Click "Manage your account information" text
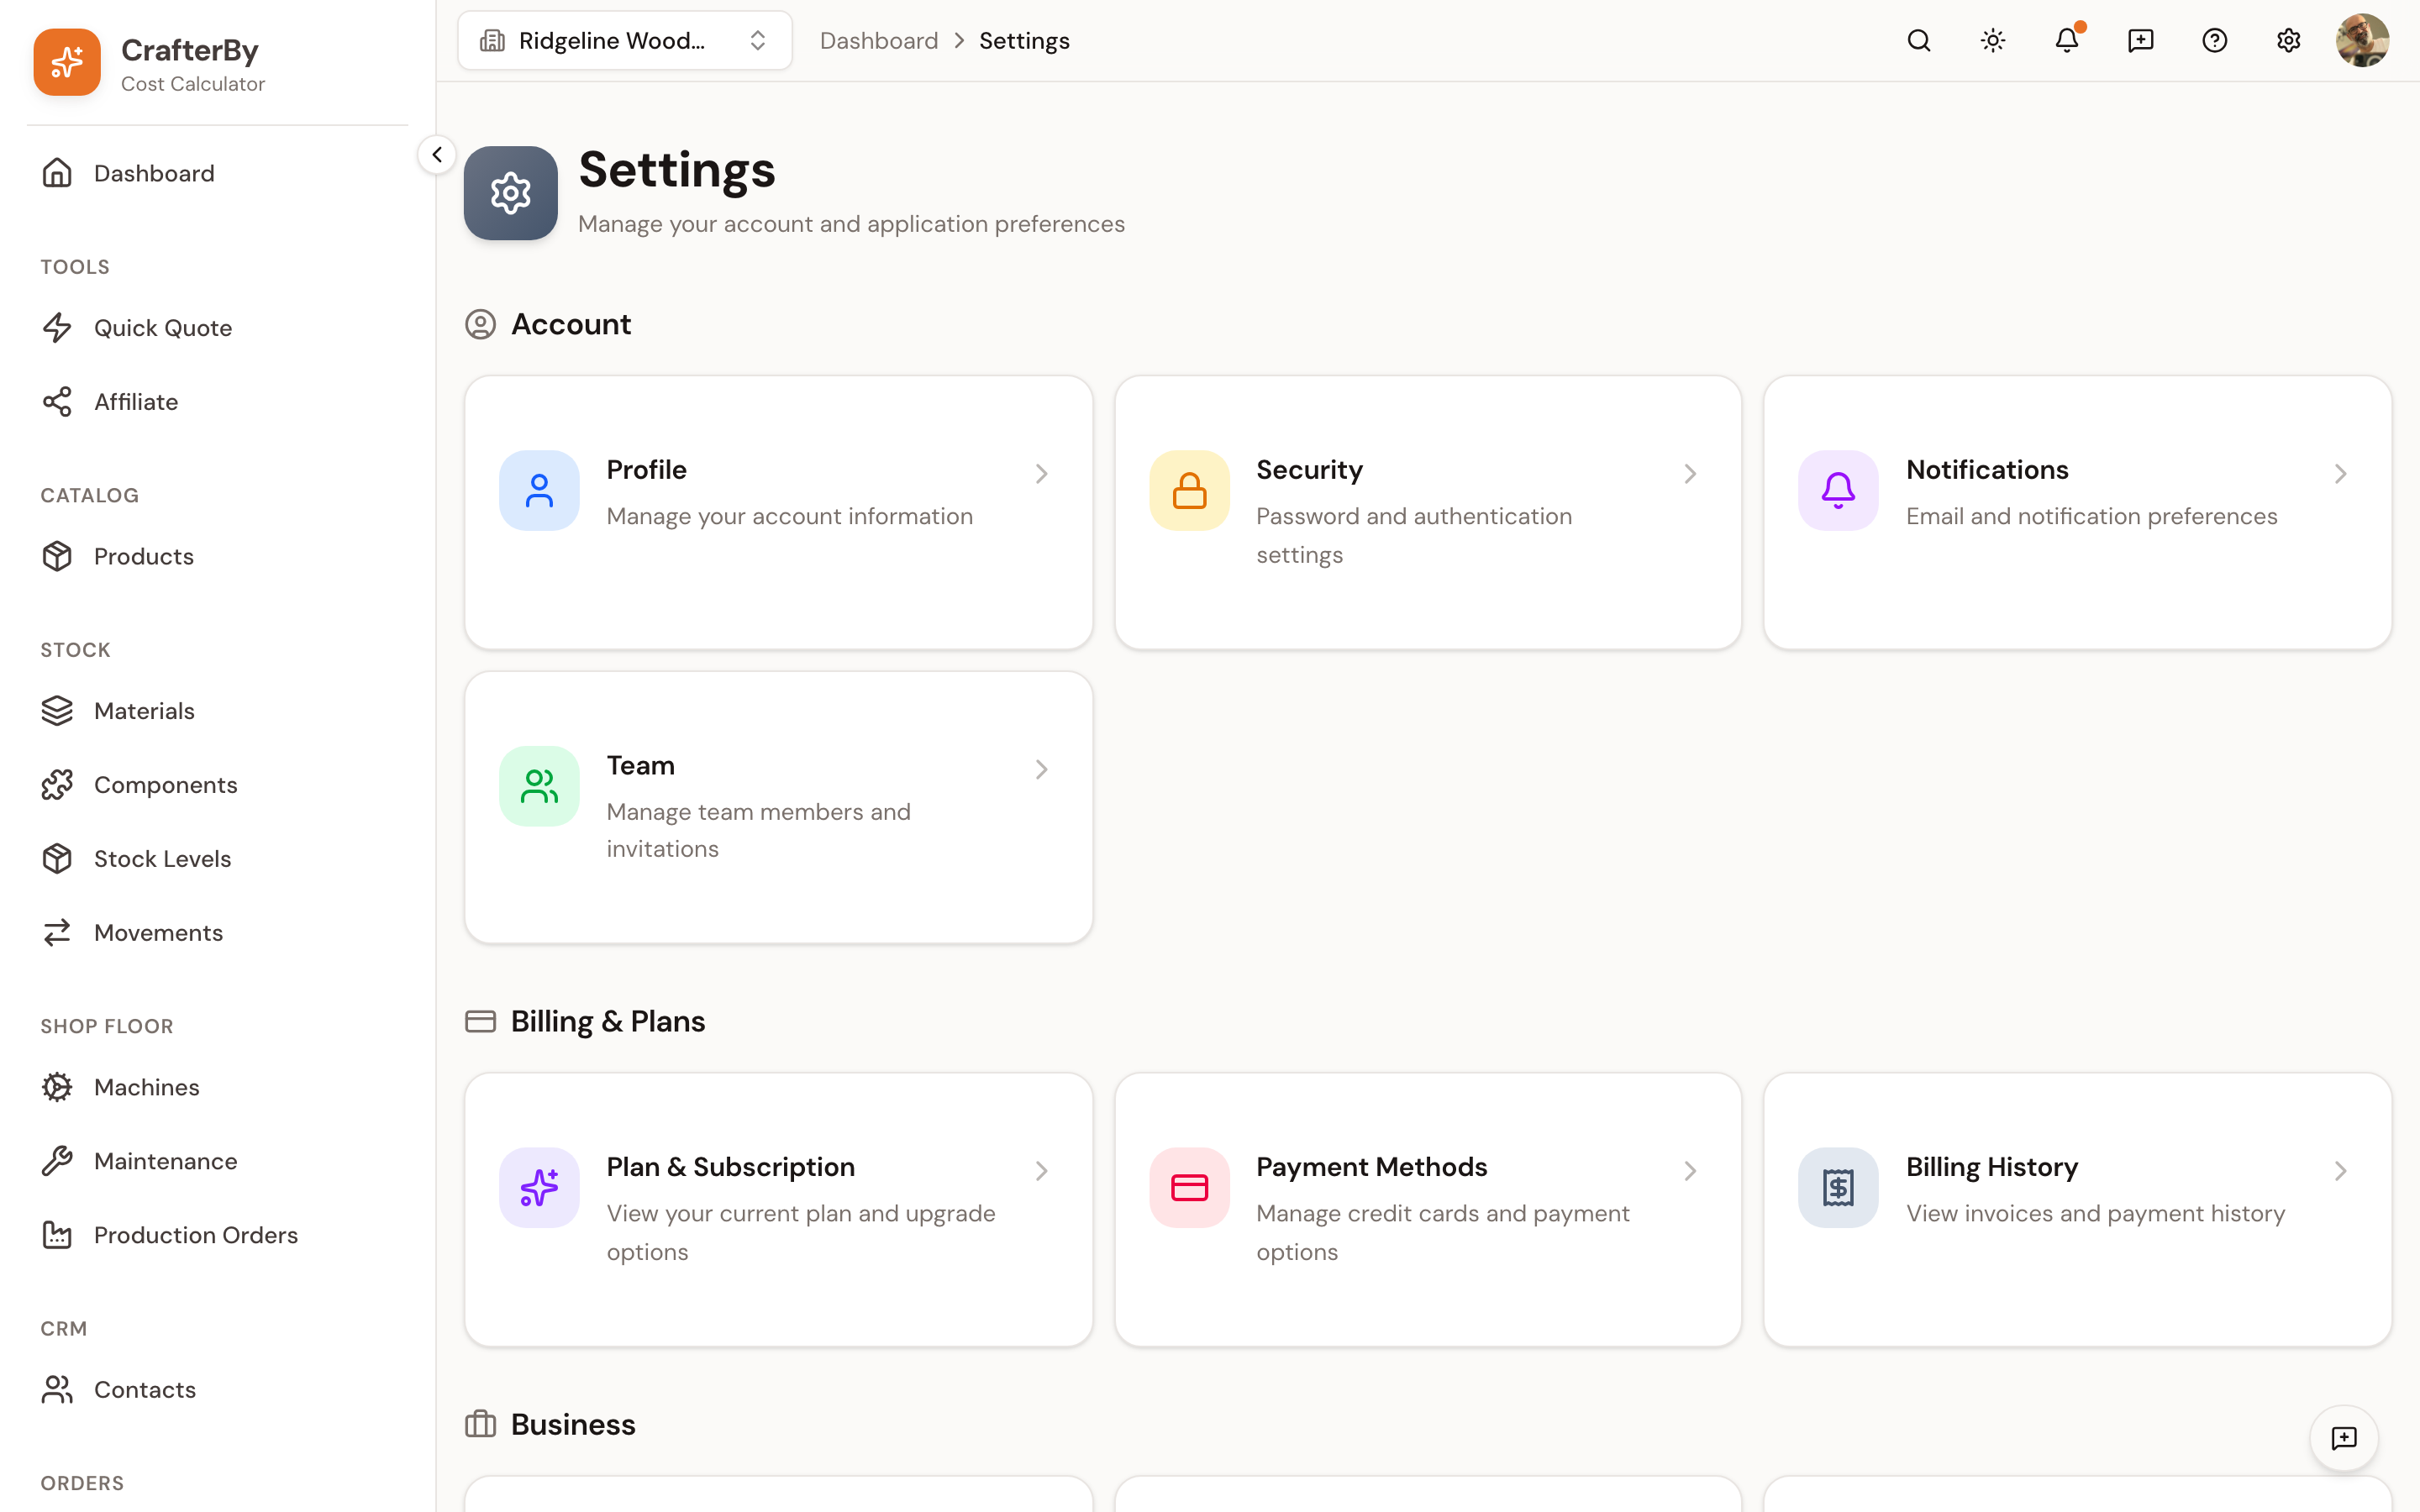Screen dimensions: 2420x1512 pyautogui.click(x=789, y=516)
